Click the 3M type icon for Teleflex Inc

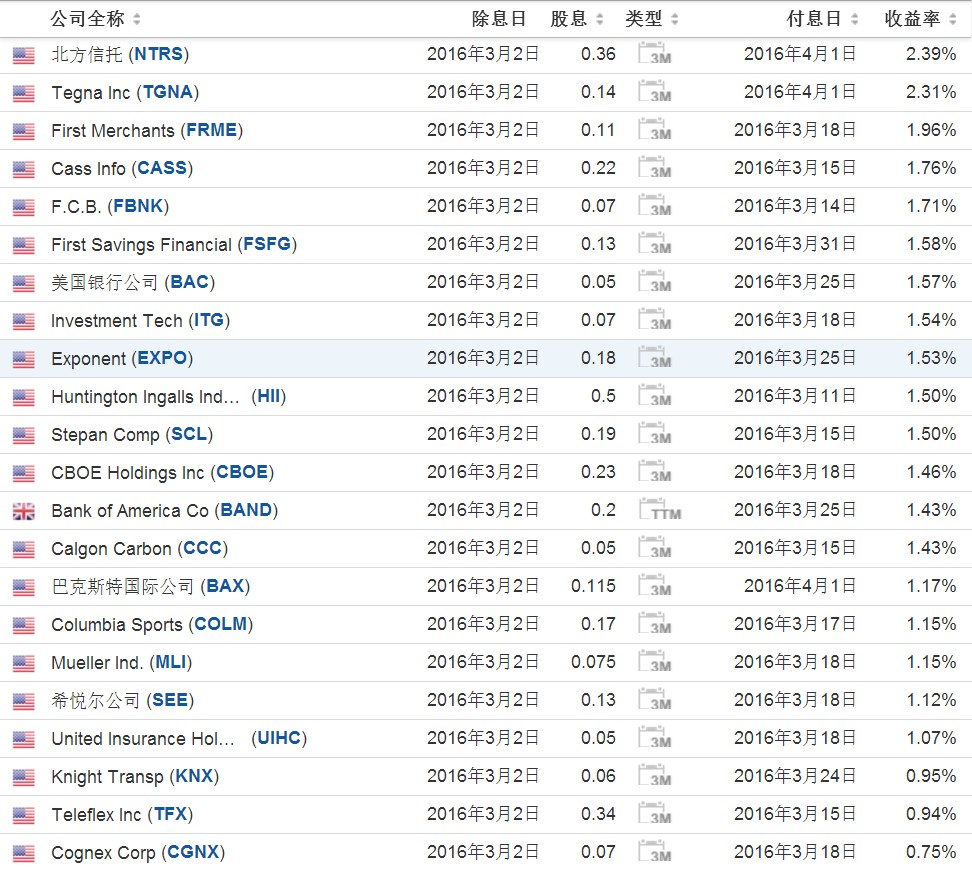tap(654, 815)
